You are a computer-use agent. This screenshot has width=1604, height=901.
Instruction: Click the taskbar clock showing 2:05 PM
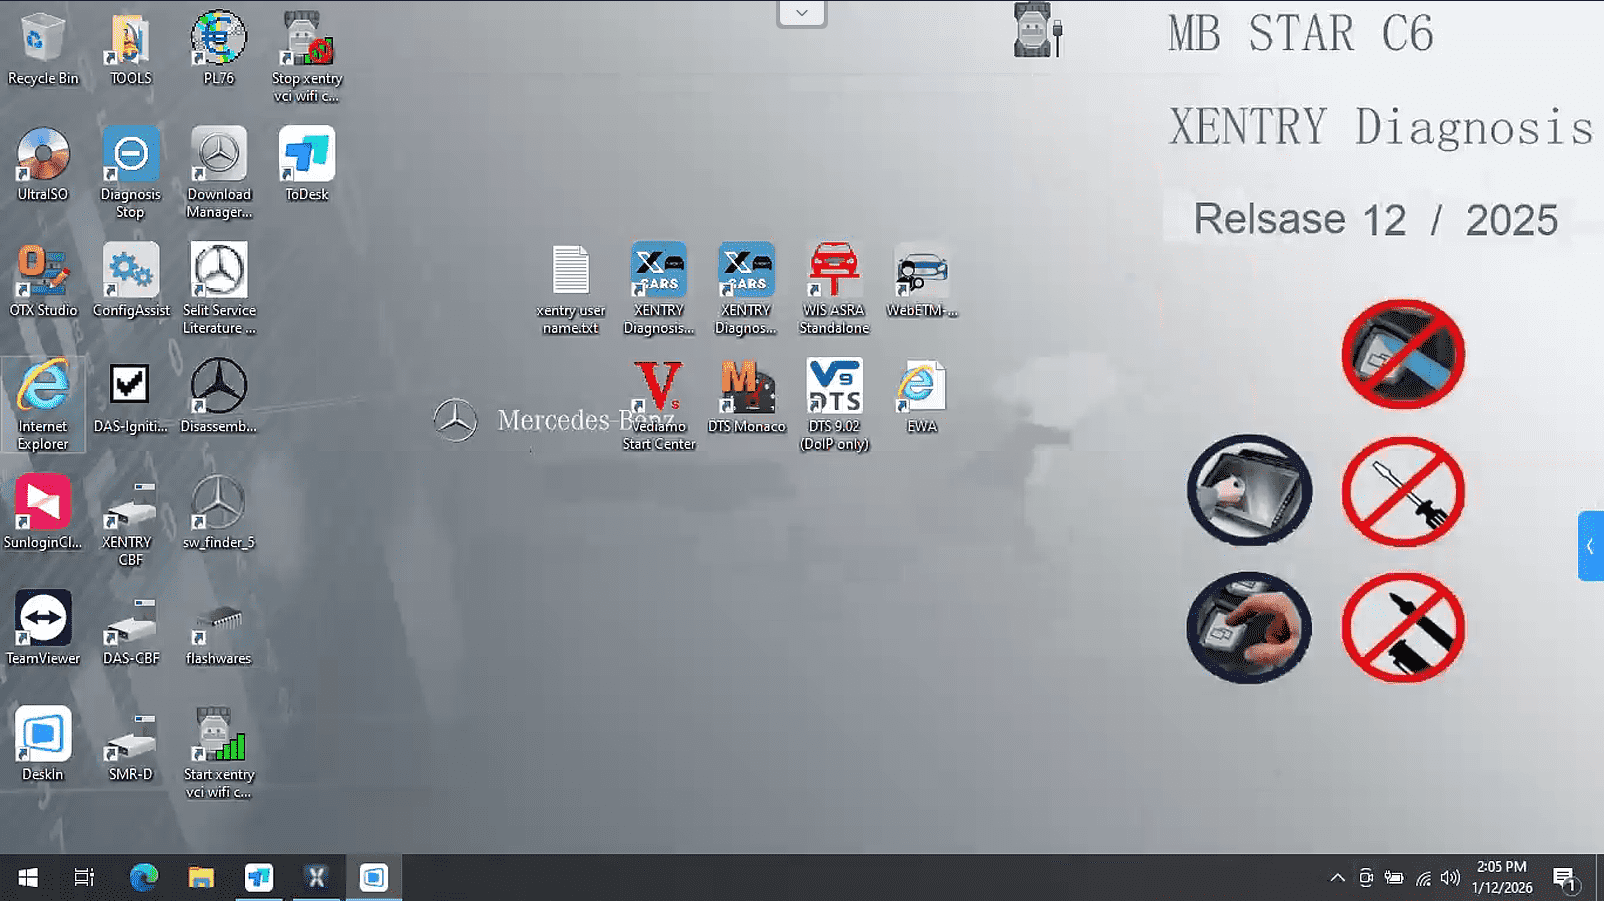pyautogui.click(x=1501, y=877)
